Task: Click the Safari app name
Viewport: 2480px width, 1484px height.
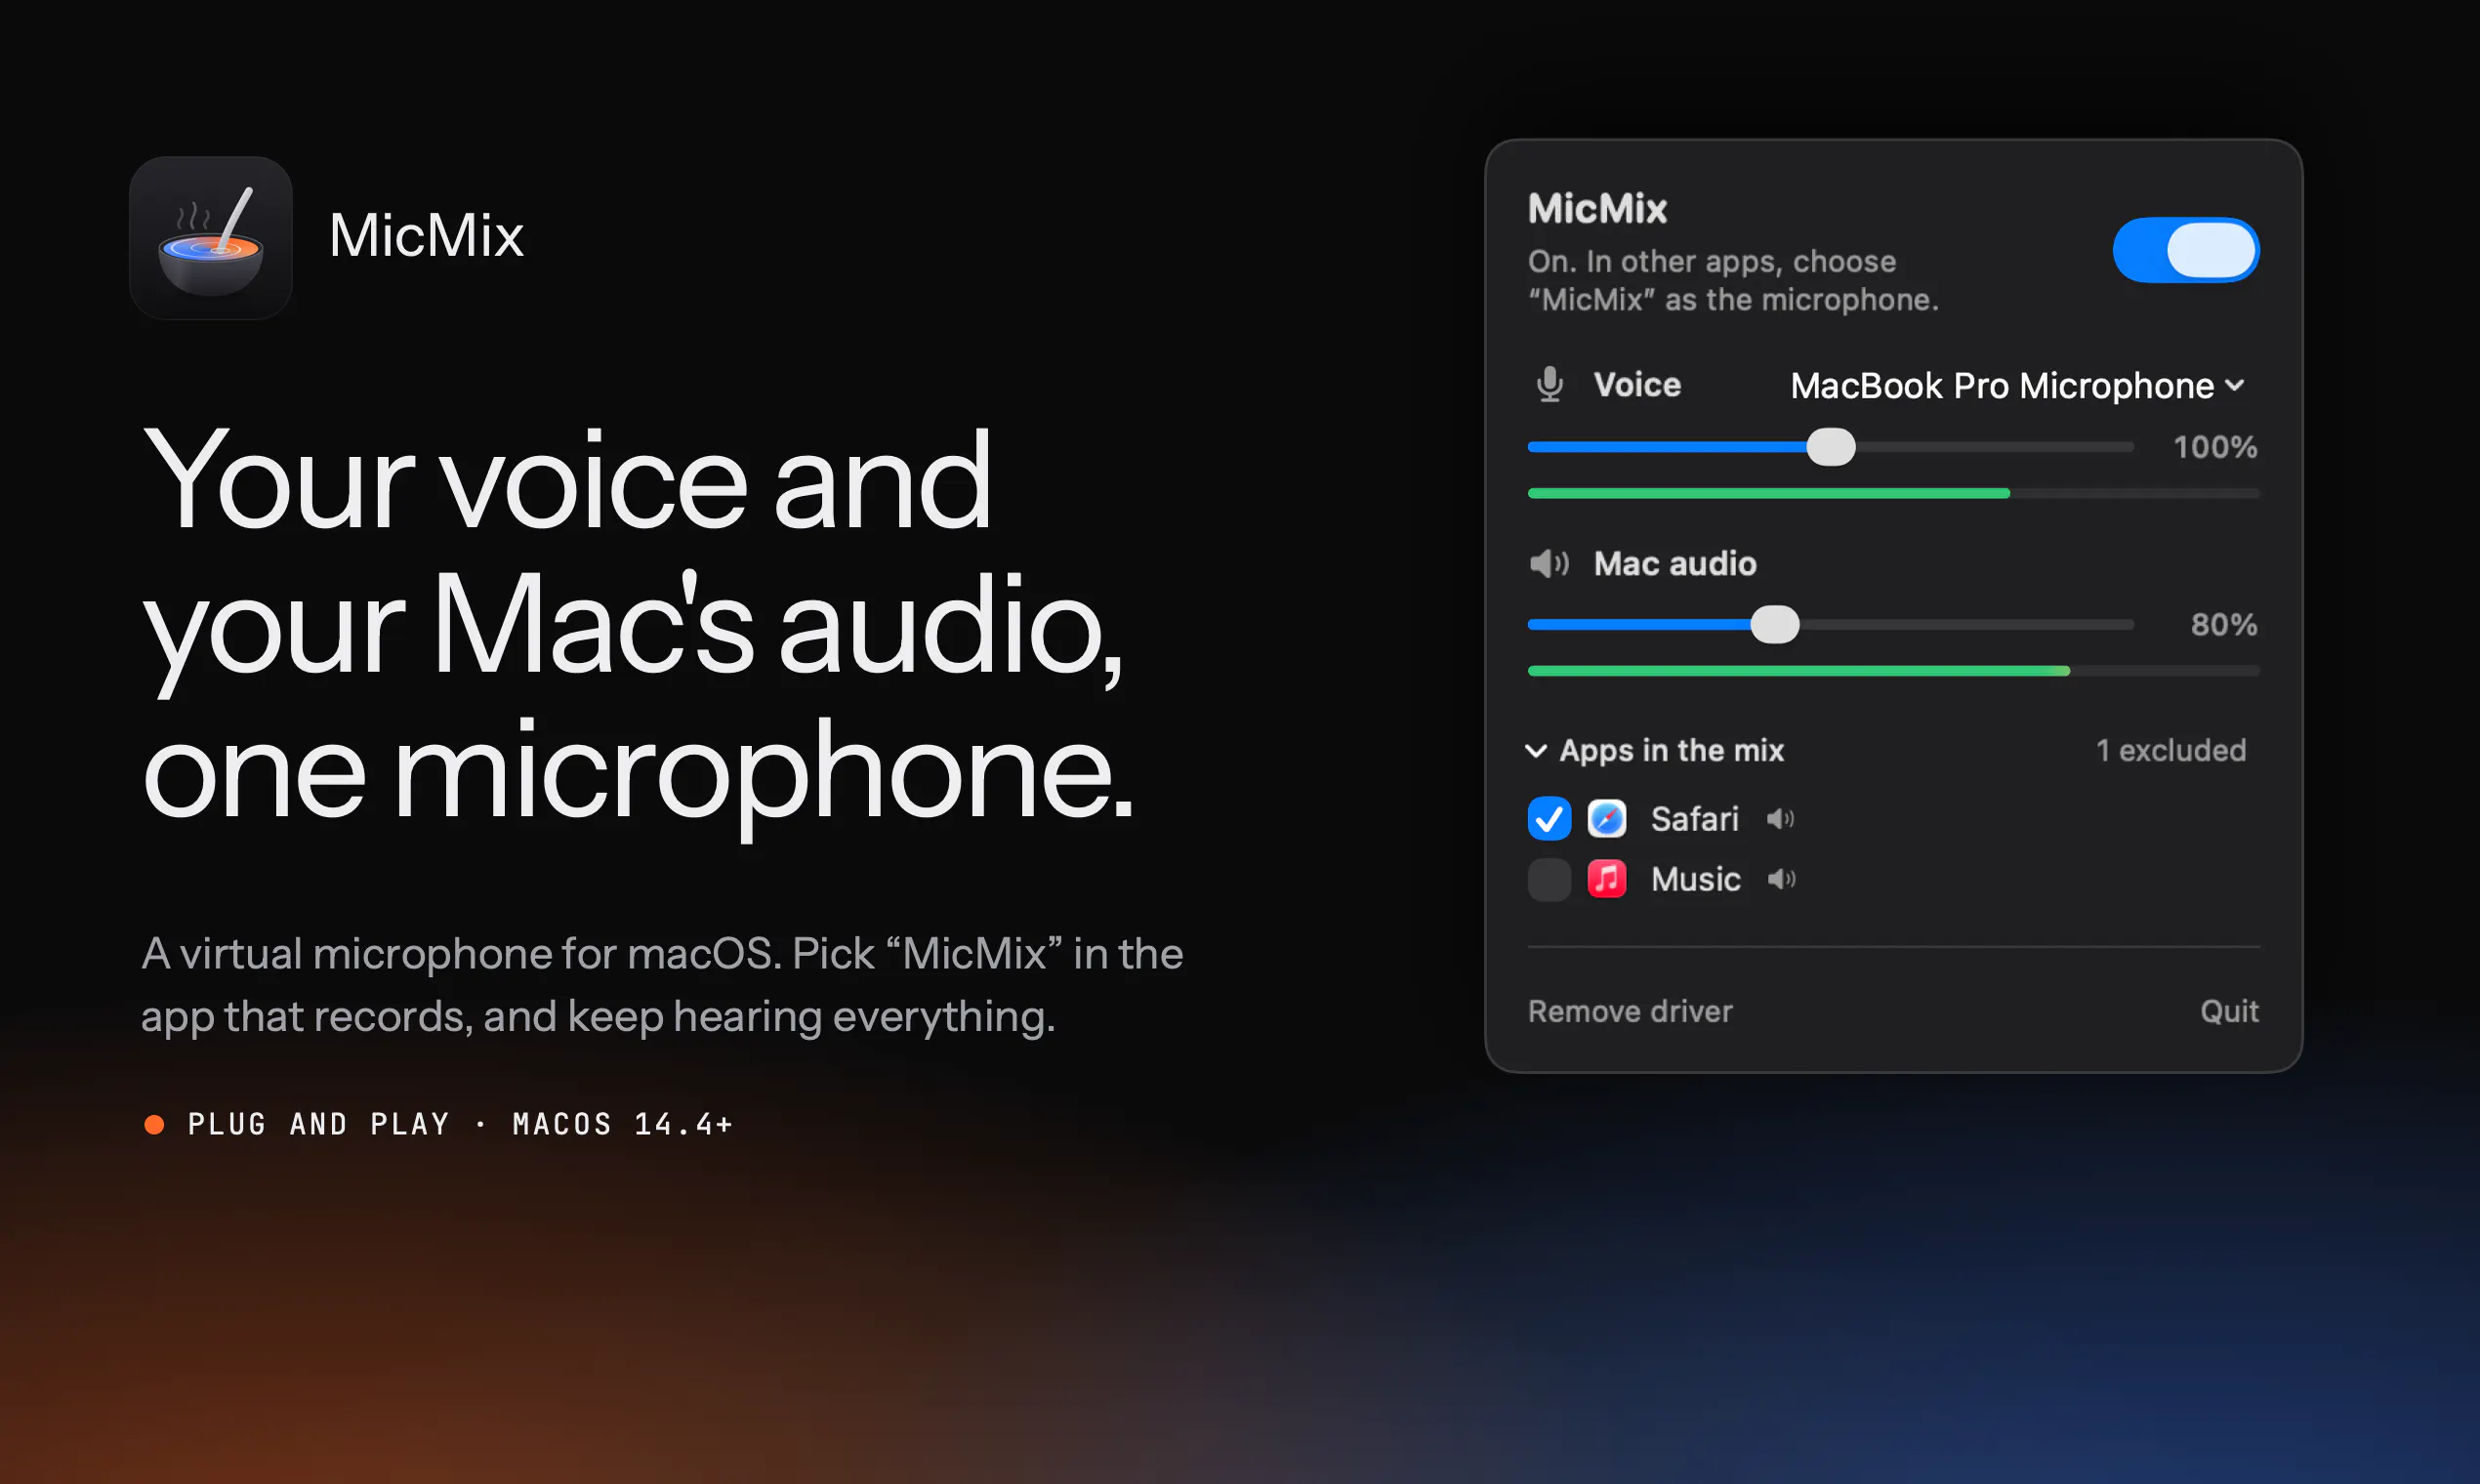Action: click(x=1694, y=819)
